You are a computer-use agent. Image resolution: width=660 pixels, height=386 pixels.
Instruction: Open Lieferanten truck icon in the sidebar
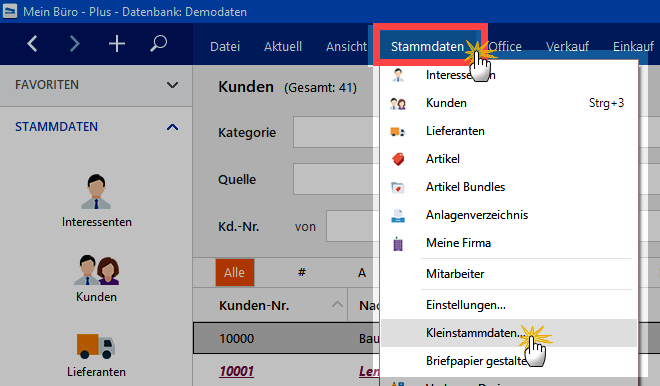click(x=96, y=346)
